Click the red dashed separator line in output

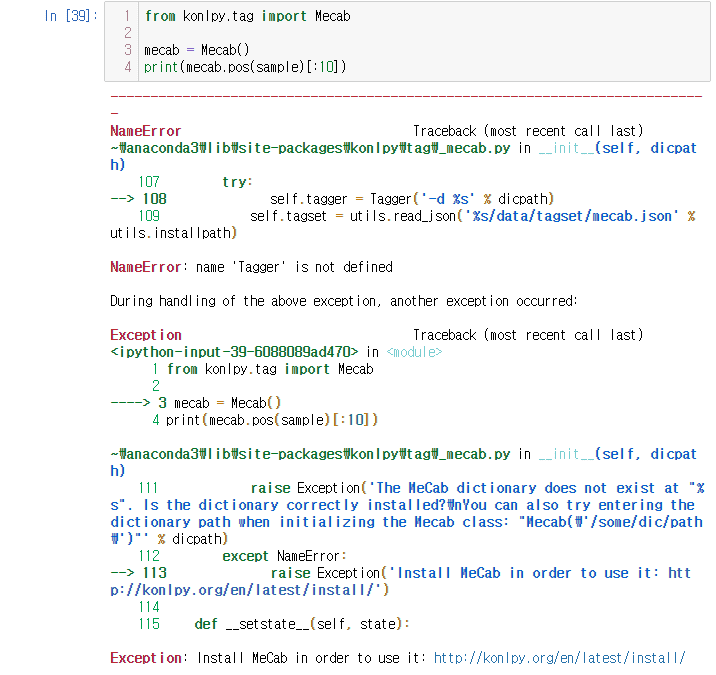coord(405,97)
